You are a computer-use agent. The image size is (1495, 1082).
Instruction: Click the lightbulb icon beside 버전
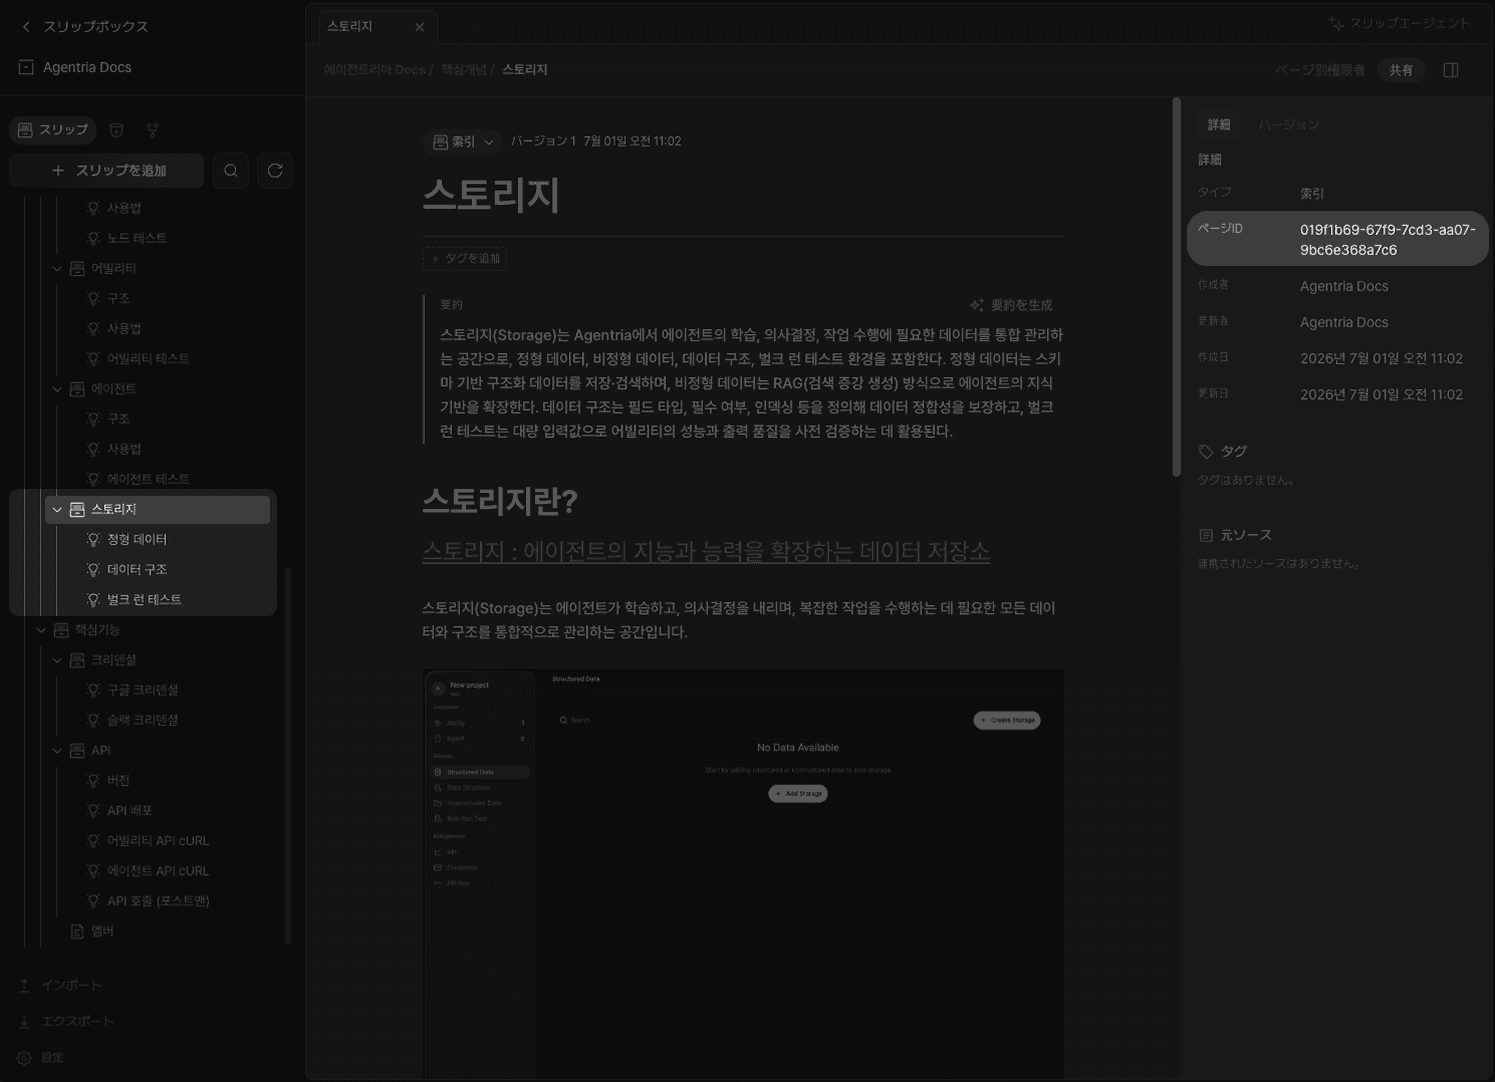point(93,781)
